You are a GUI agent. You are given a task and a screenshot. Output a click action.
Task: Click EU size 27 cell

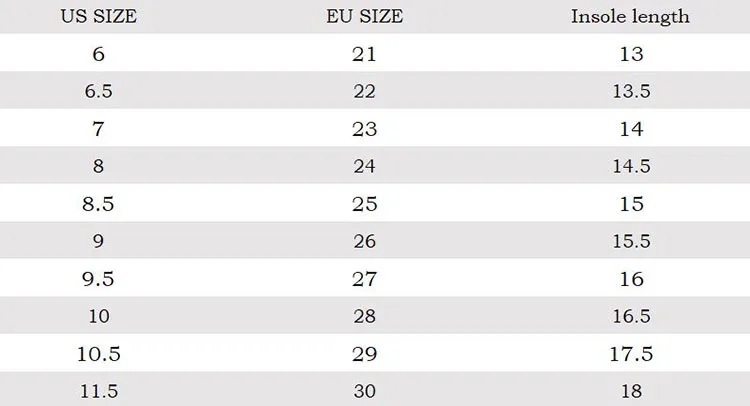[x=364, y=279]
